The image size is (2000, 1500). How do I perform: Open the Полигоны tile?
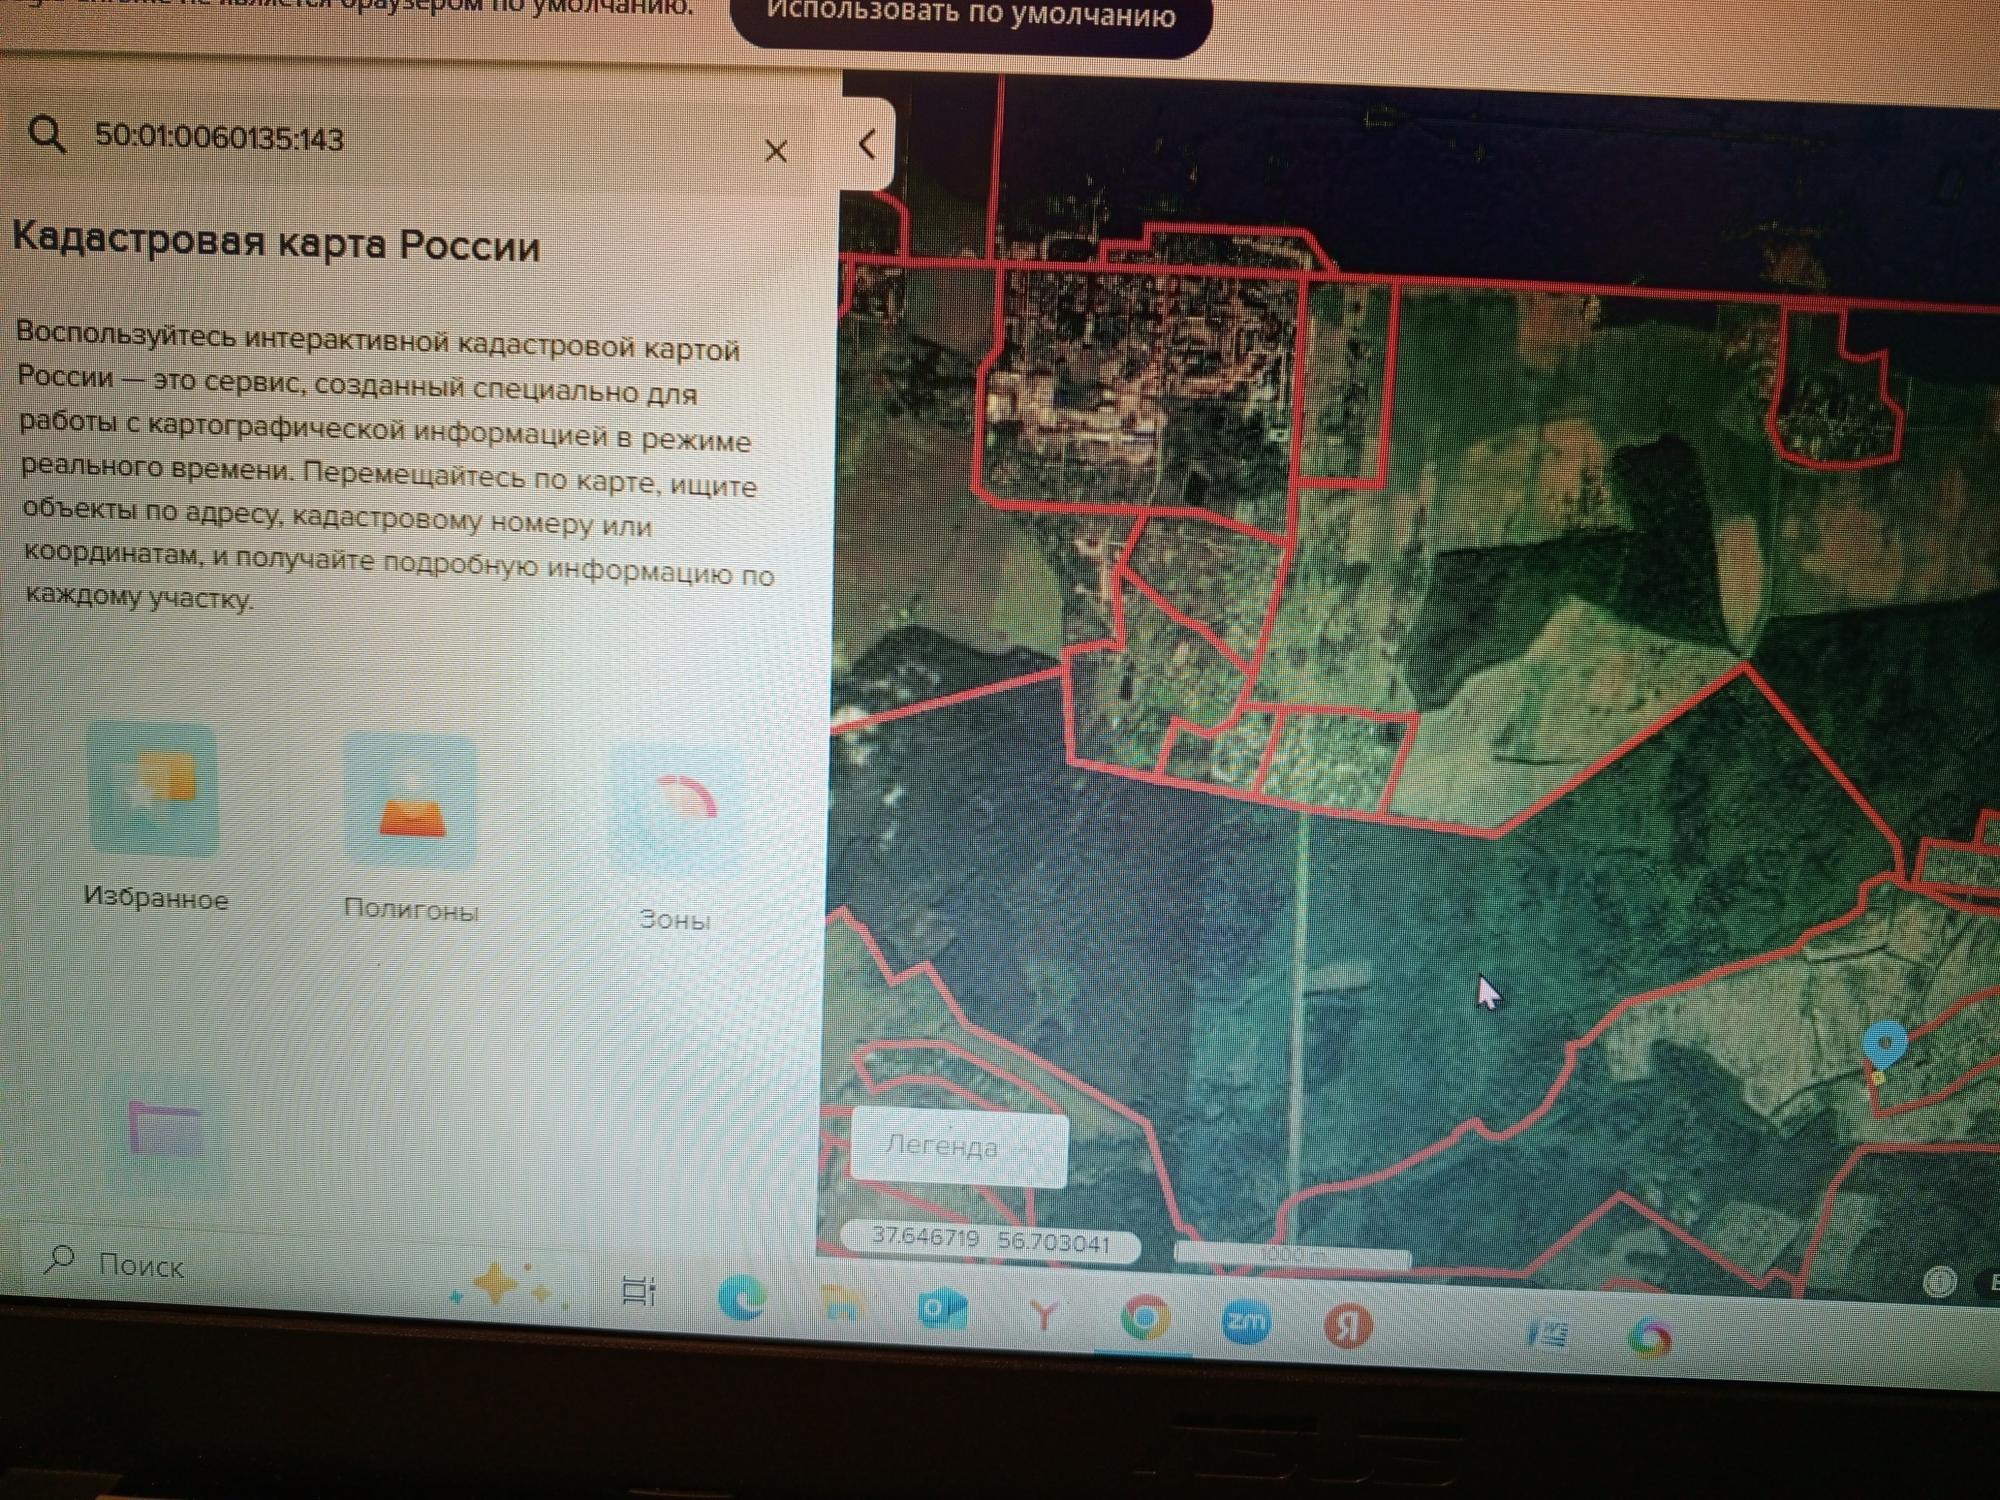(410, 799)
